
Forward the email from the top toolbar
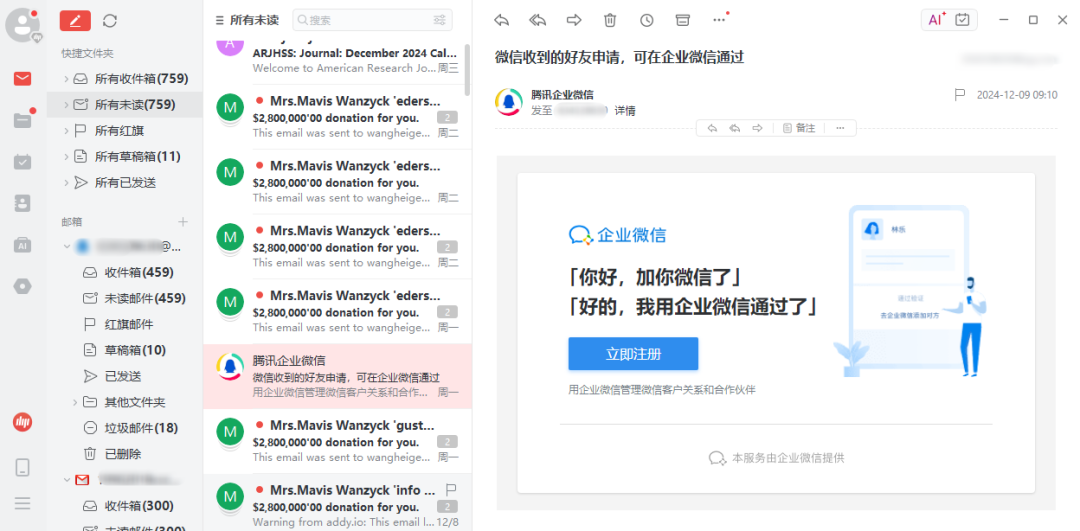click(574, 20)
